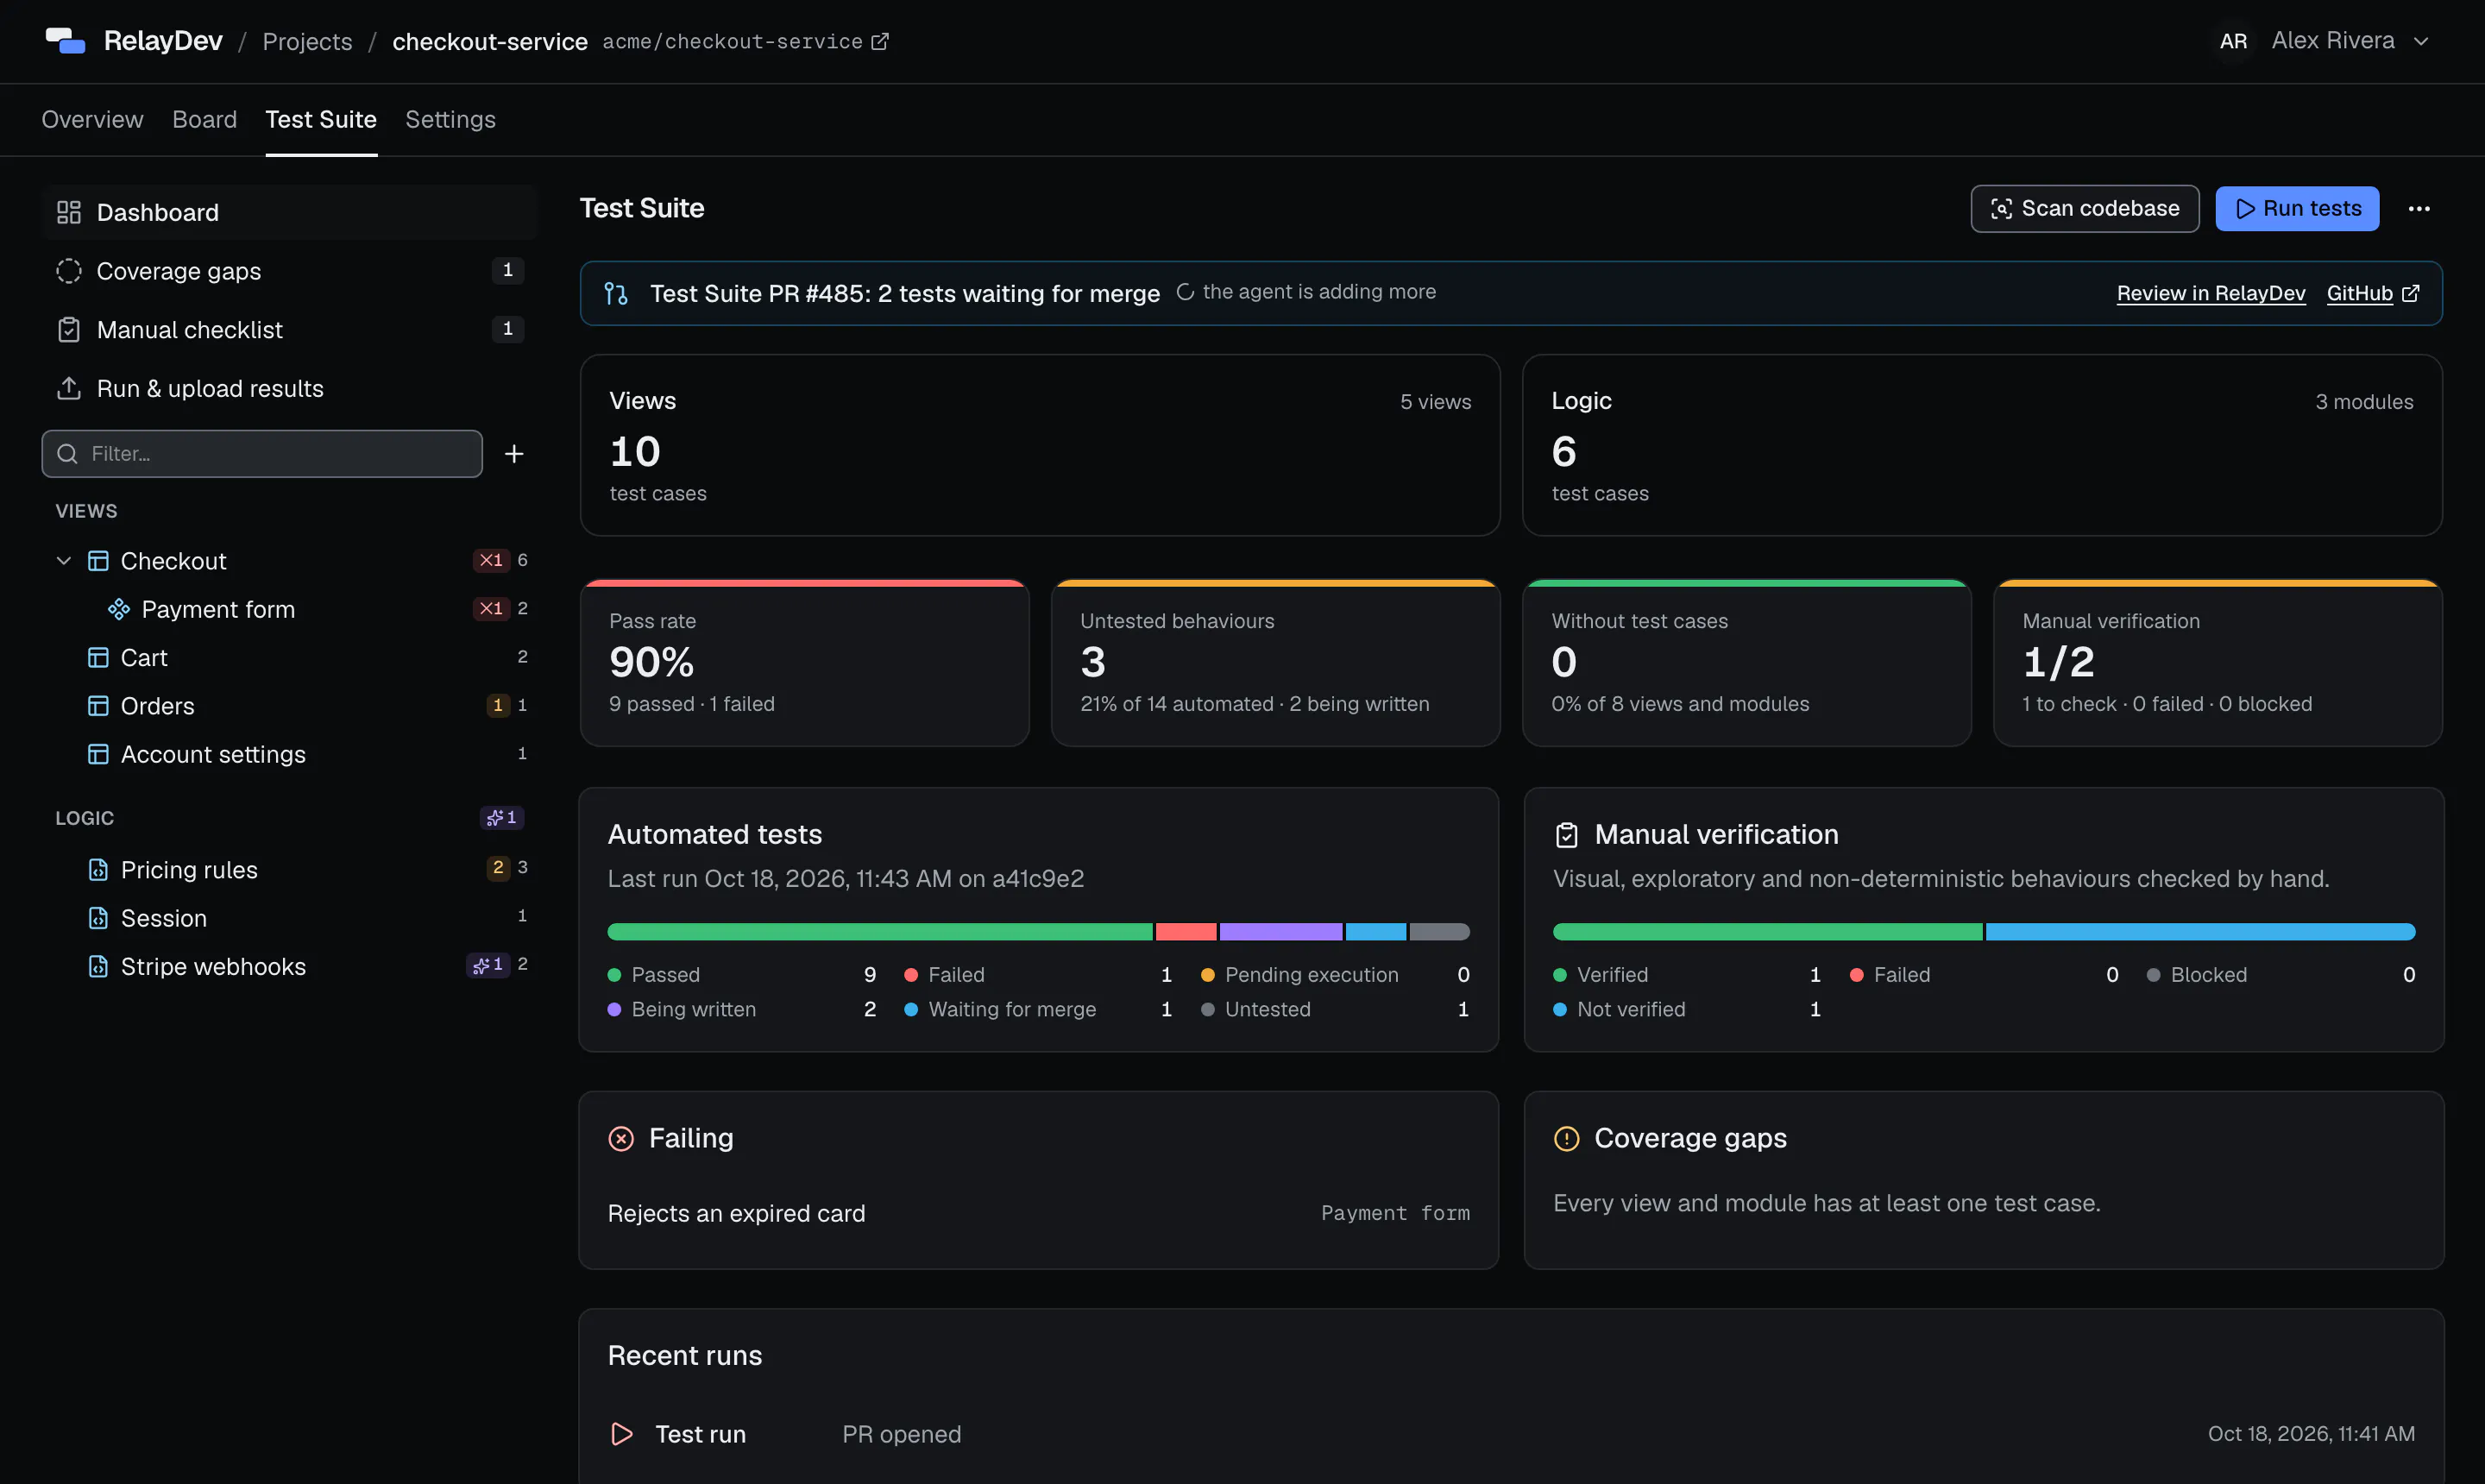Select Account settings view

[x=290, y=754]
